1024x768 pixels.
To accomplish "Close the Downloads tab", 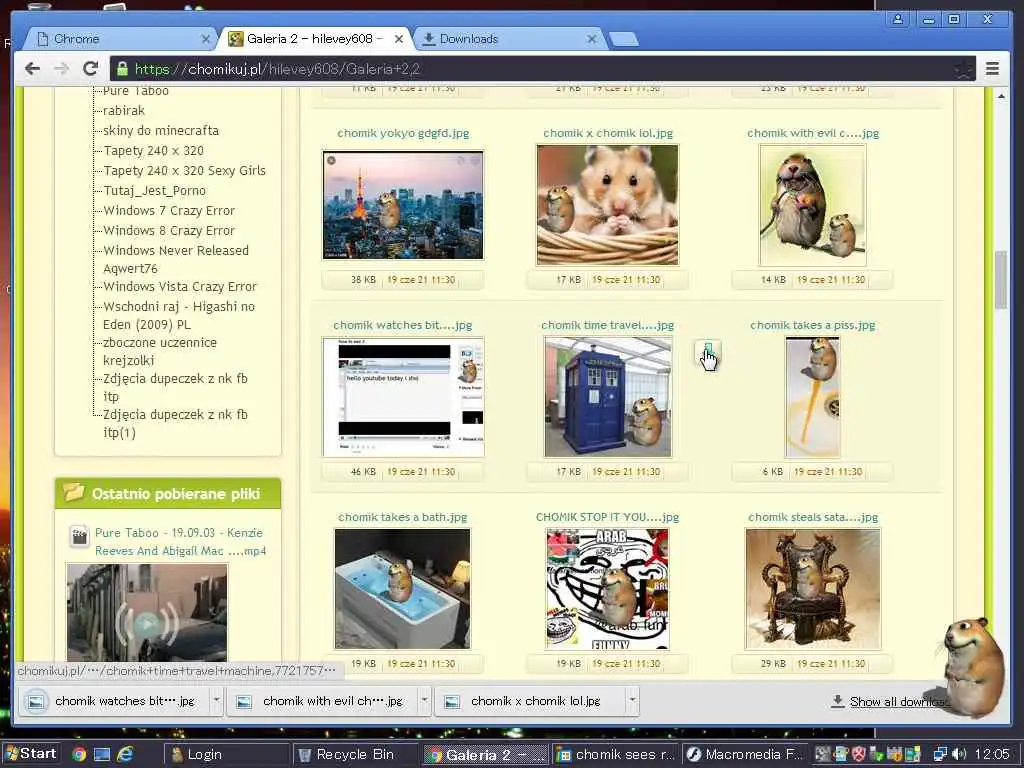I will click(592, 39).
